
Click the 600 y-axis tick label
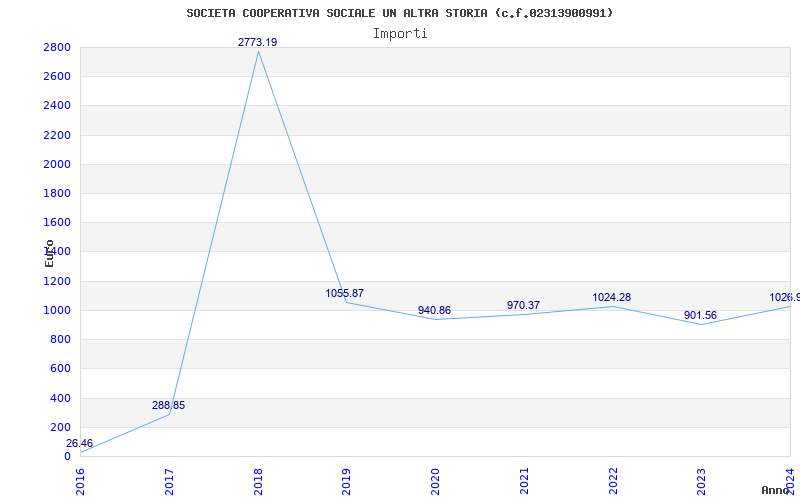pos(60,368)
